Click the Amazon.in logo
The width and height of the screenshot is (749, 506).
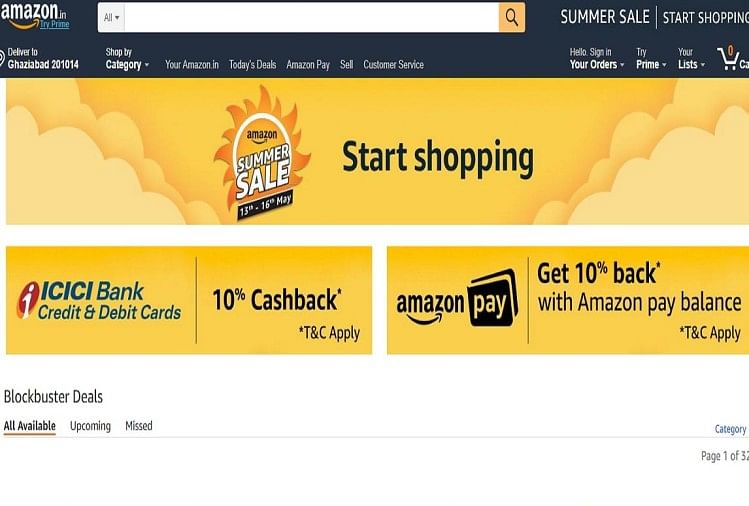point(33,13)
